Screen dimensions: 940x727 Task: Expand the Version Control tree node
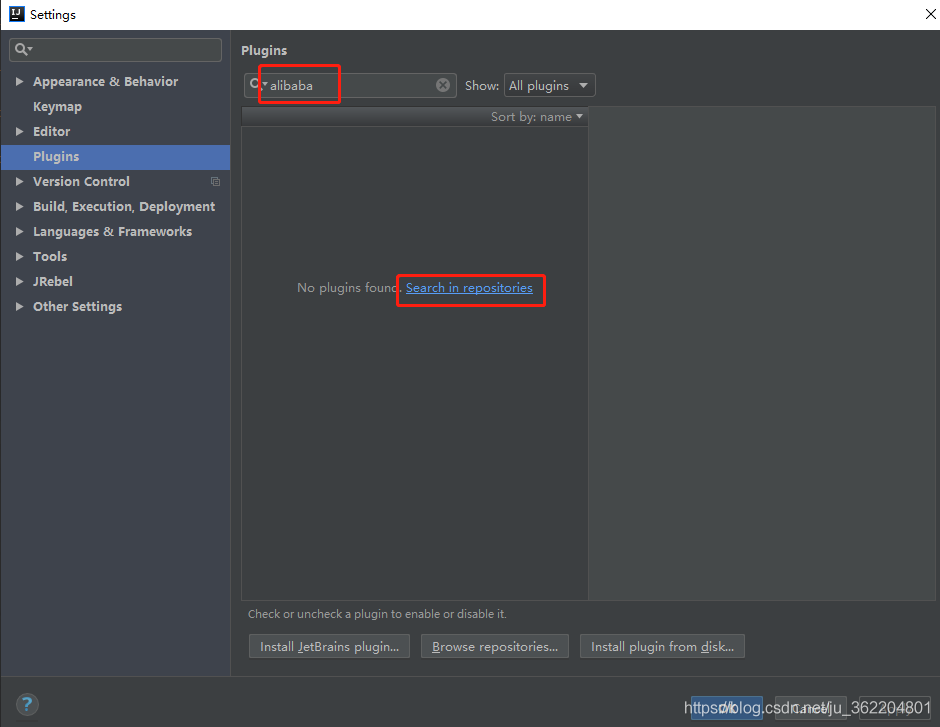pyautogui.click(x=19, y=182)
